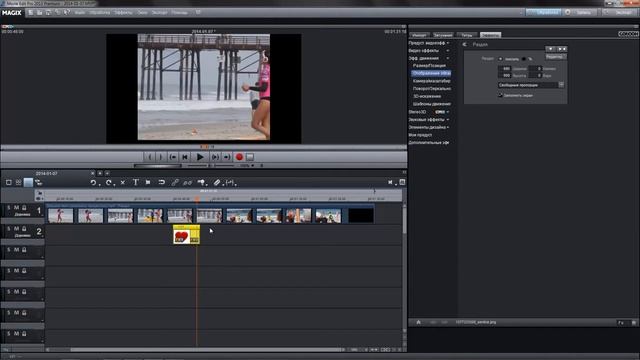The image size is (640, 360).
Task: Click the save project icon
Action: [x=48, y=13]
